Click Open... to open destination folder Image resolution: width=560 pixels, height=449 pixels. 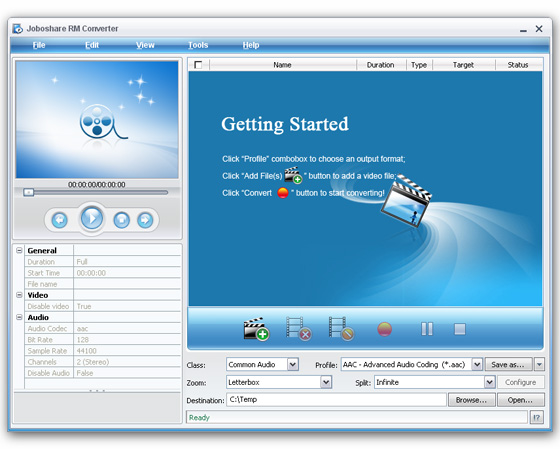[520, 400]
